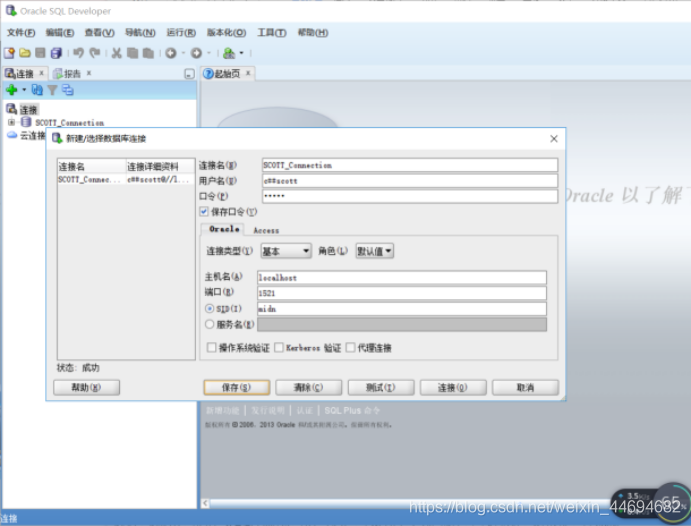Select the 服务名 radio button
The height and width of the screenshot is (526, 691).
pos(210,324)
